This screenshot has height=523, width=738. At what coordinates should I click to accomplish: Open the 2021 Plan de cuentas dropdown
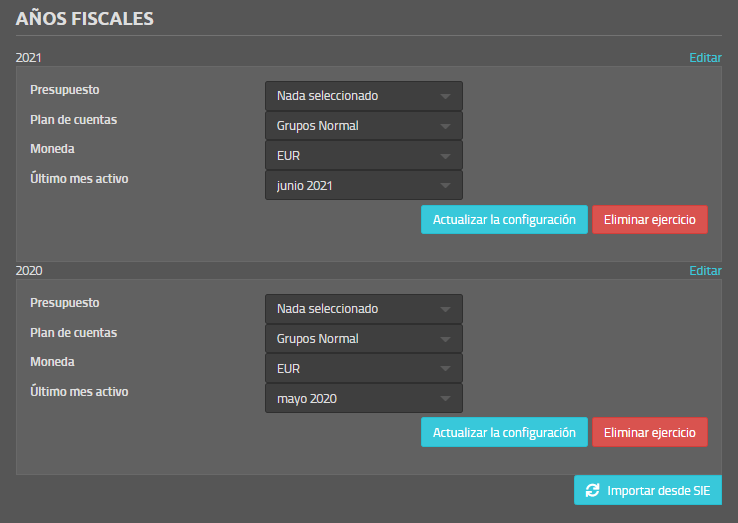click(364, 126)
